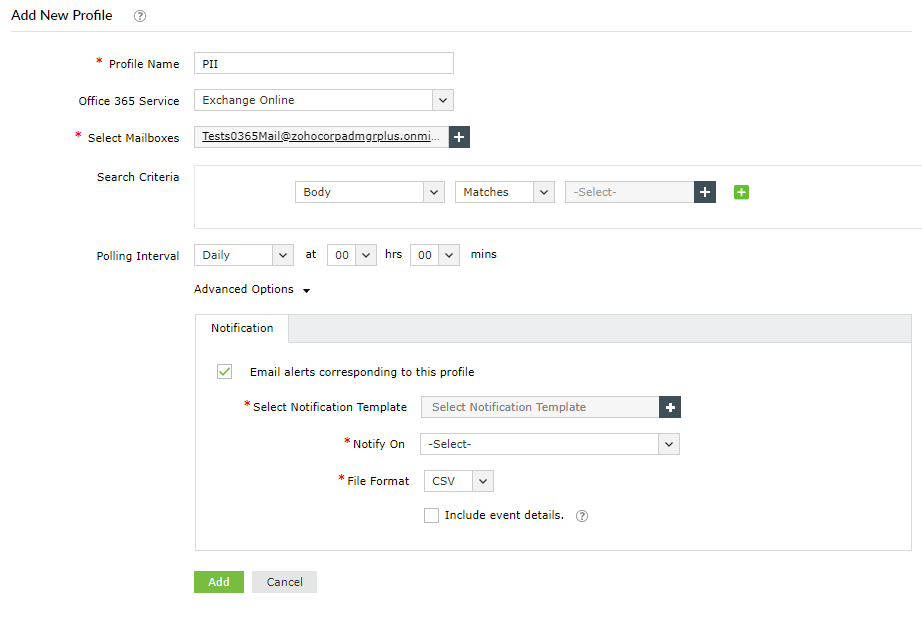Open the Matches condition dropdown
This screenshot has height=638, width=922.
(x=504, y=192)
